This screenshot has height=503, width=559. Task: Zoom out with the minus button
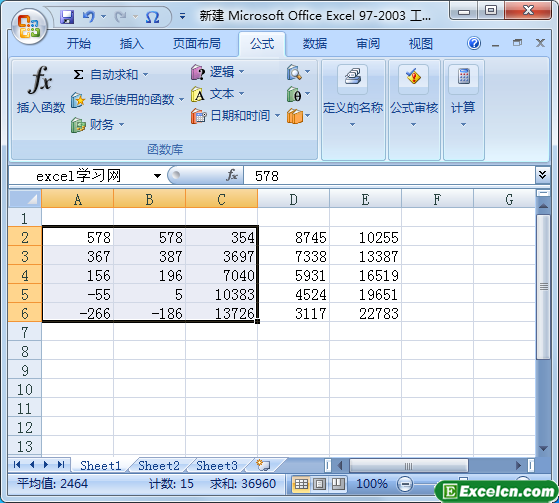[405, 484]
